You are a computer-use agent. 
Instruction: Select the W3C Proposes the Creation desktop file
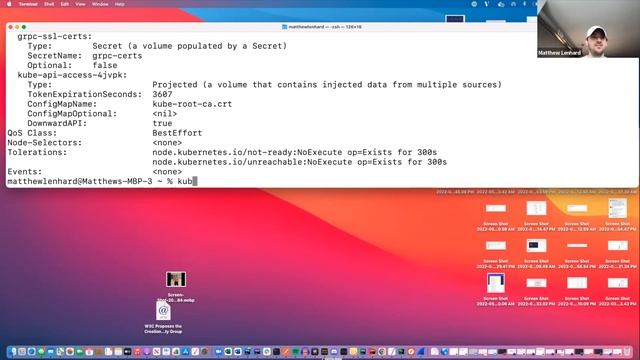click(x=163, y=318)
